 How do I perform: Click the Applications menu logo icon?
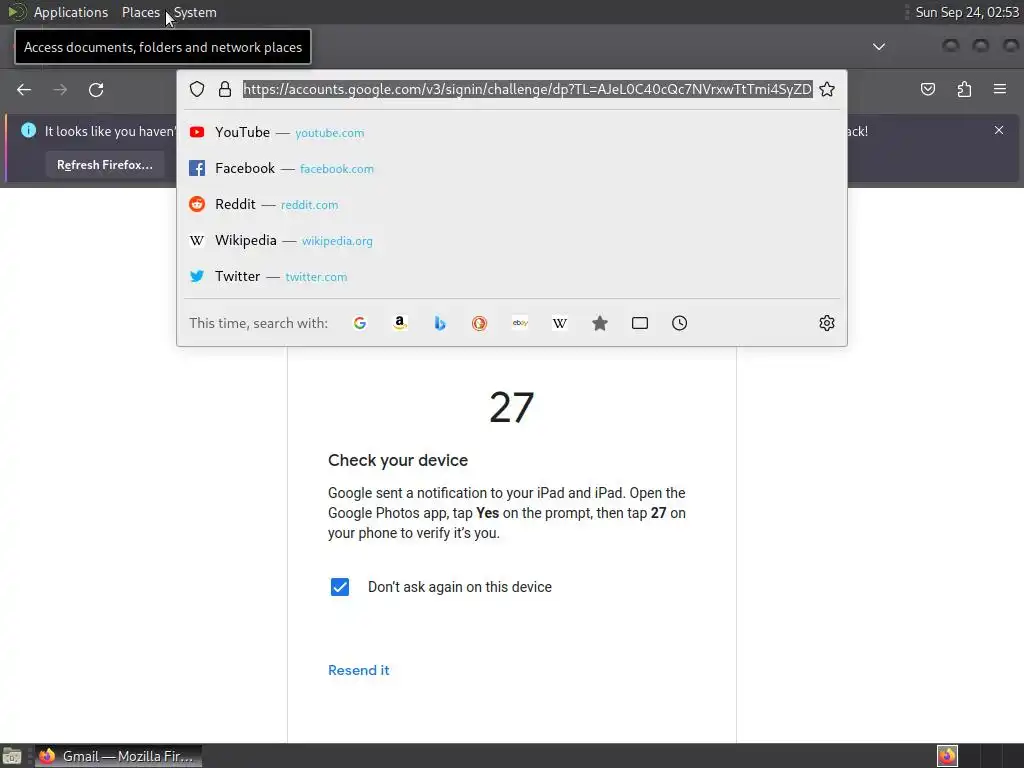17,12
